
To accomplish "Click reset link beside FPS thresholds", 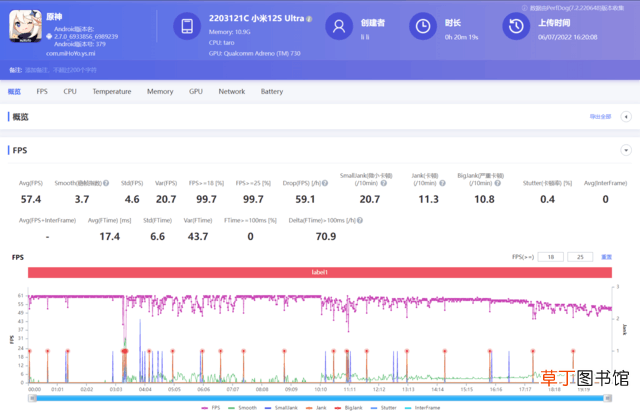I will 607,257.
